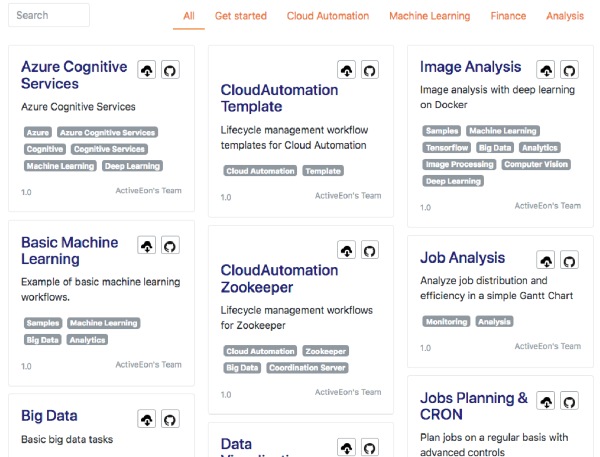This screenshot has width=600, height=457.
Task: Click Samples tag on Image Analysis card
Action: (442, 131)
